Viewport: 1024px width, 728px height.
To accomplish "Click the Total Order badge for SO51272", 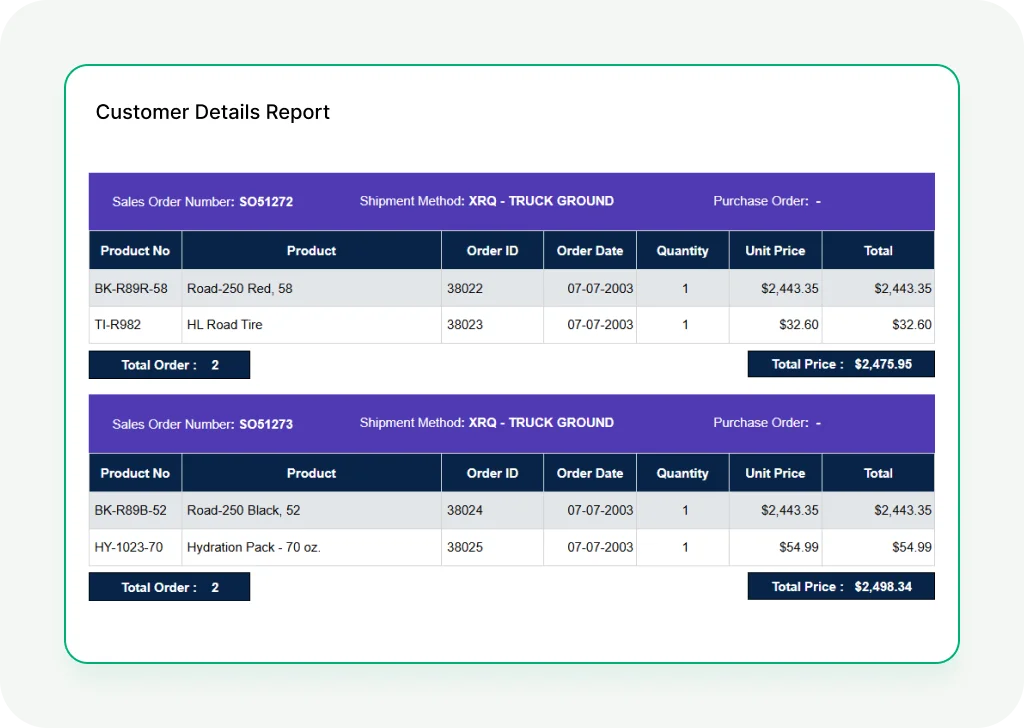I will 169,364.
